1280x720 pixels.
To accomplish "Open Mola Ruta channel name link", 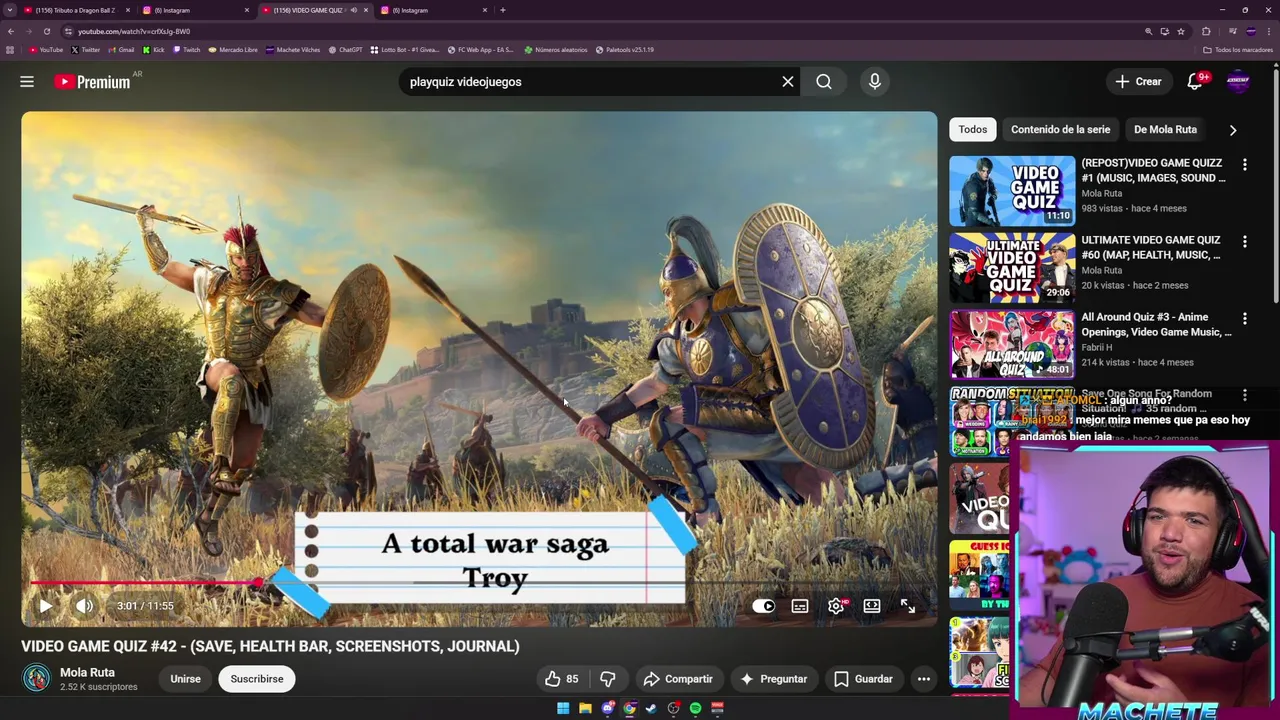I will (87, 673).
